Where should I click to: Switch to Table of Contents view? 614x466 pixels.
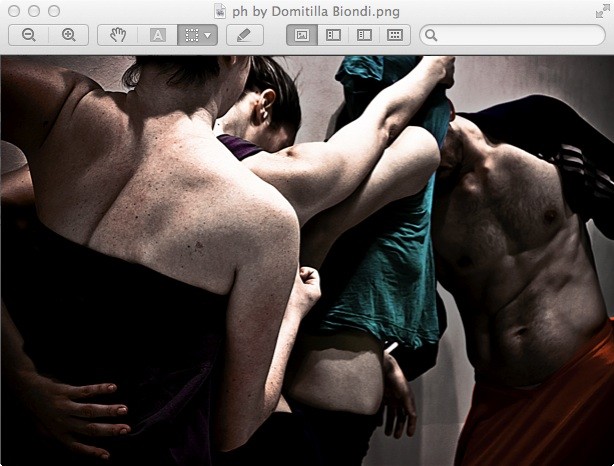[x=364, y=35]
